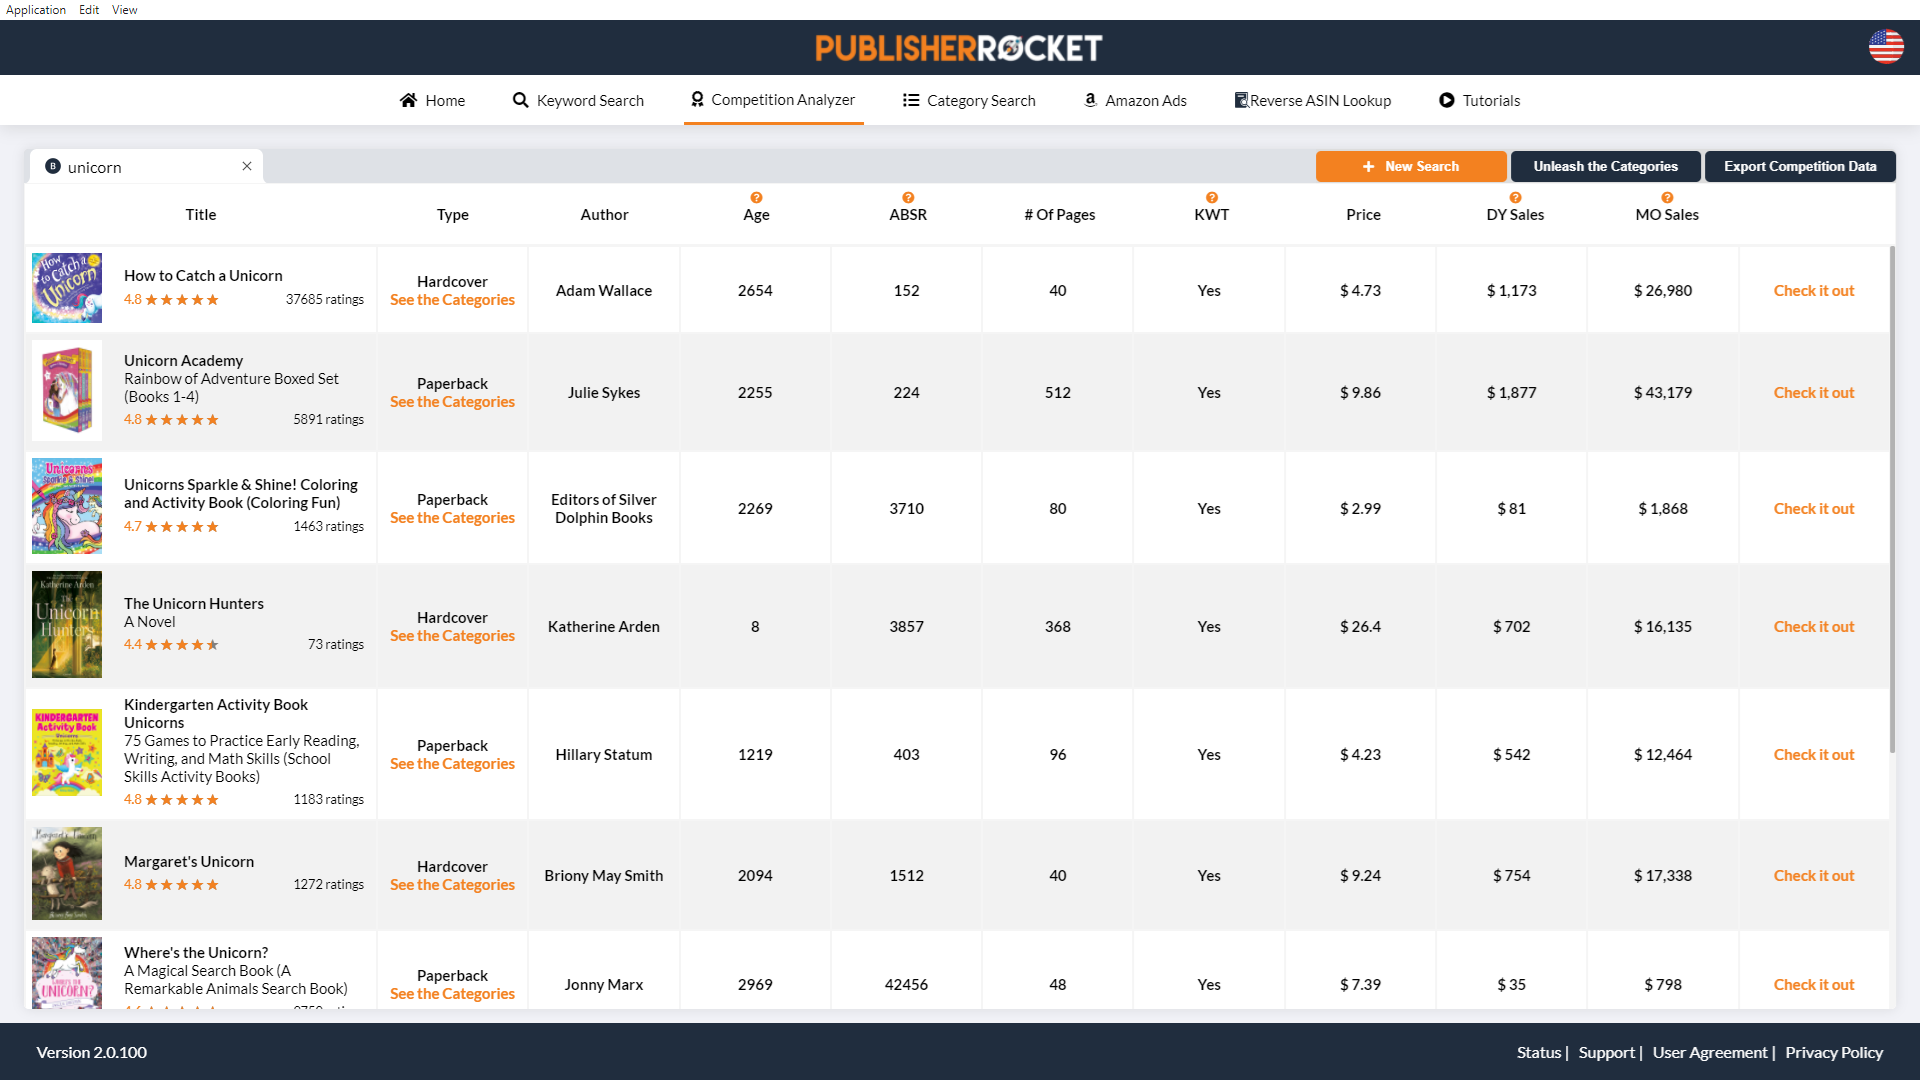Open Kindergarten Activity Book cover thumbnail
This screenshot has width=1920, height=1080.
pyautogui.click(x=67, y=752)
